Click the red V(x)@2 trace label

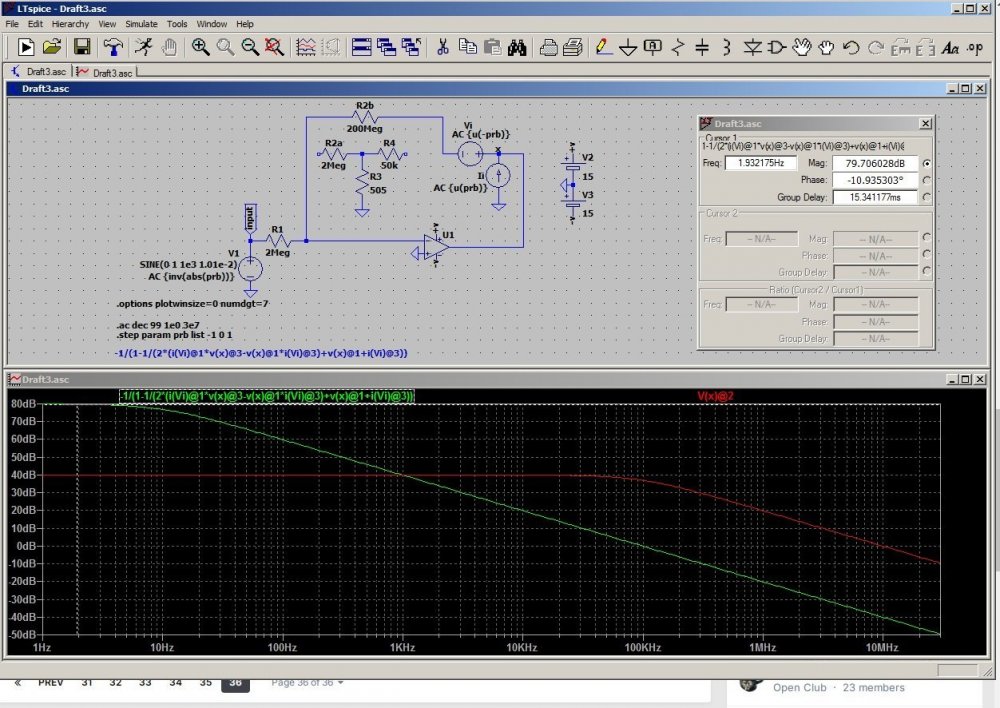tap(715, 396)
